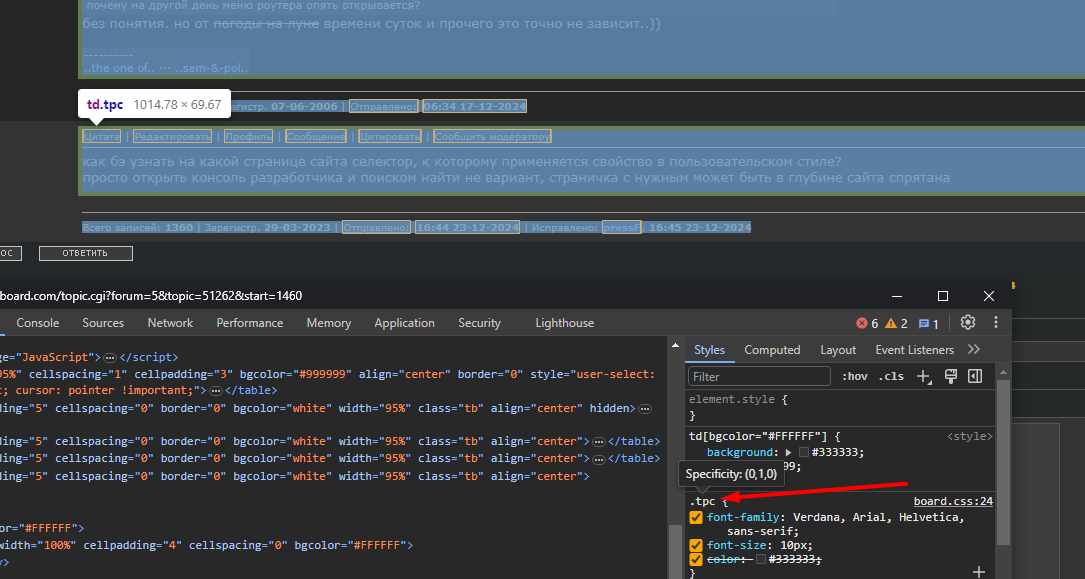Expand ellipsis on the hidden table line
This screenshot has height=579, width=1085.
point(644,409)
